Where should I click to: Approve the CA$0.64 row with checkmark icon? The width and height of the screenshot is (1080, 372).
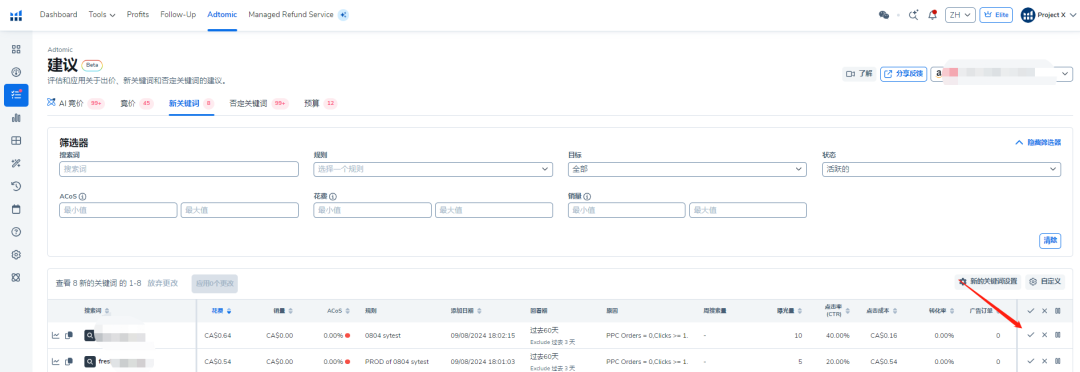click(1030, 335)
